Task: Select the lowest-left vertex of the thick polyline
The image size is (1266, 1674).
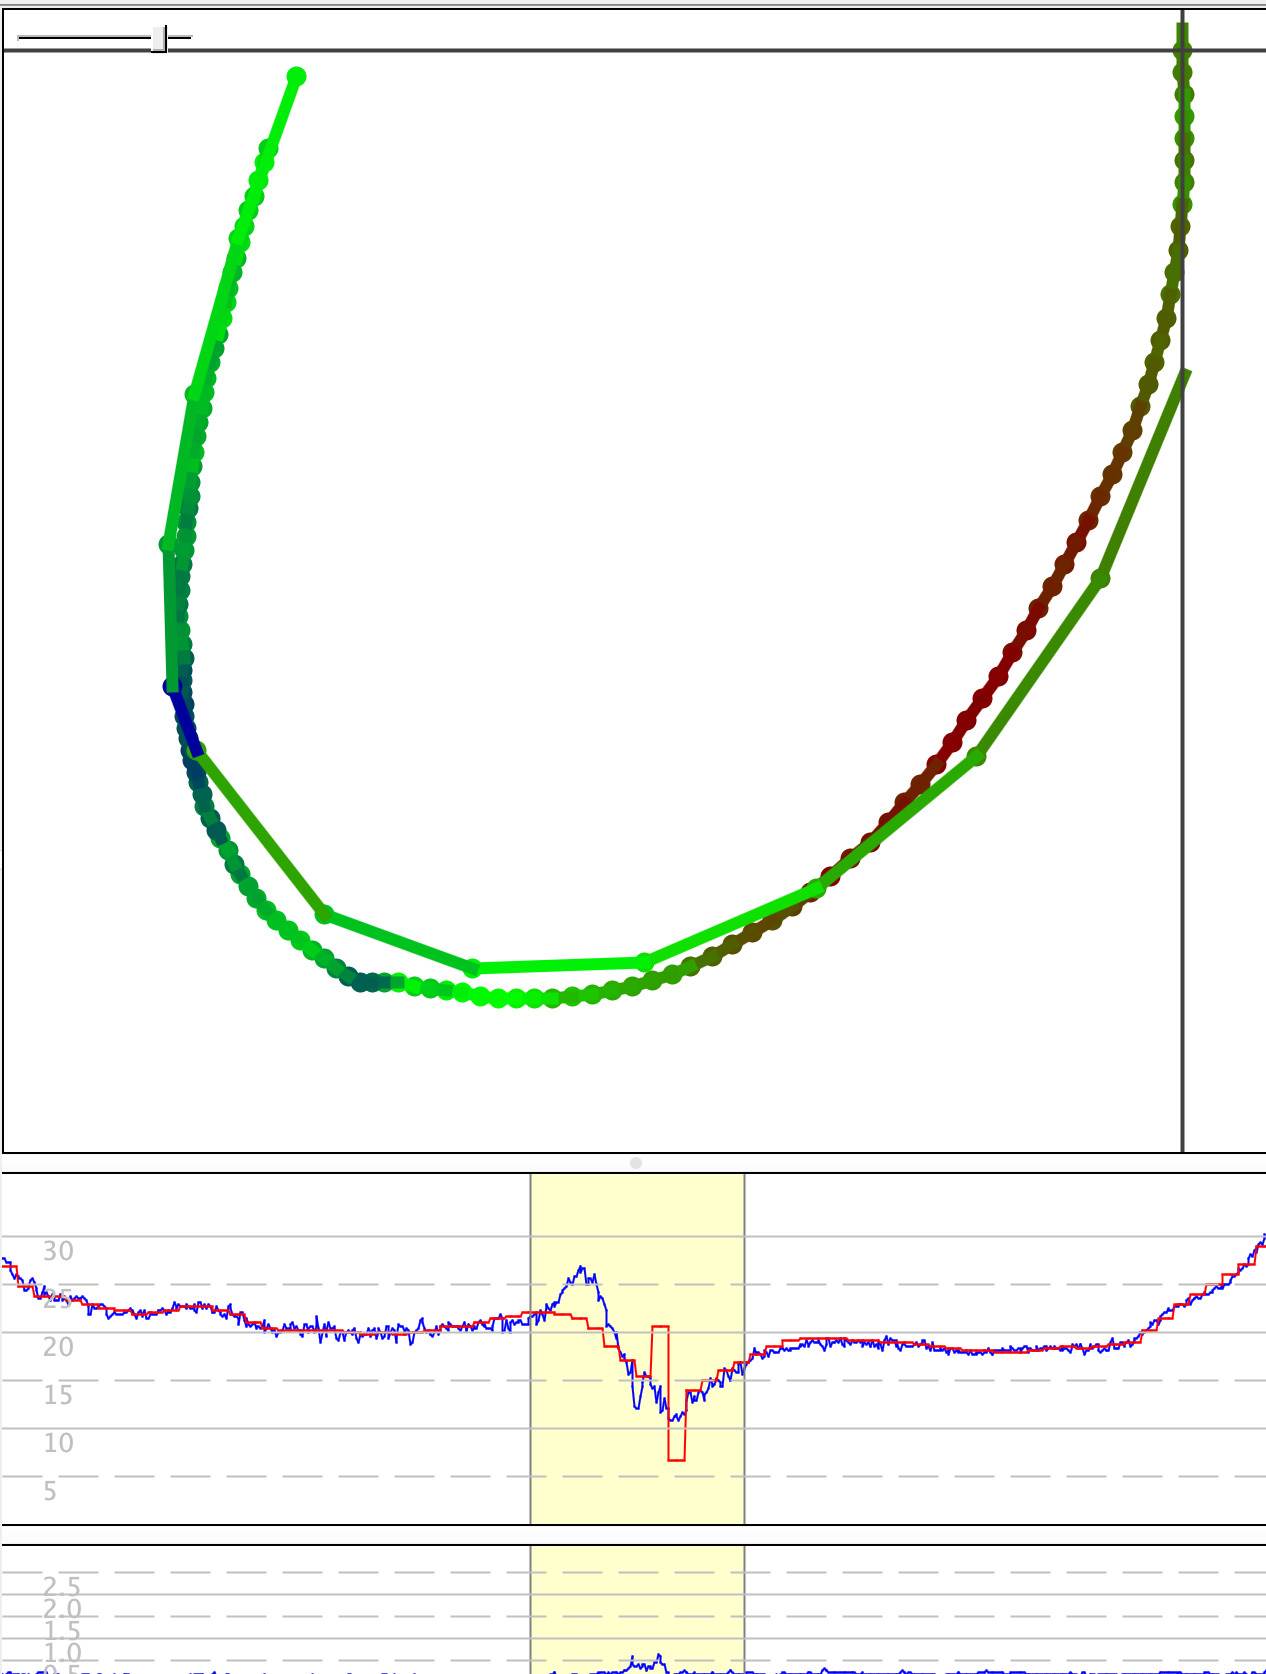Action: pos(324,914)
